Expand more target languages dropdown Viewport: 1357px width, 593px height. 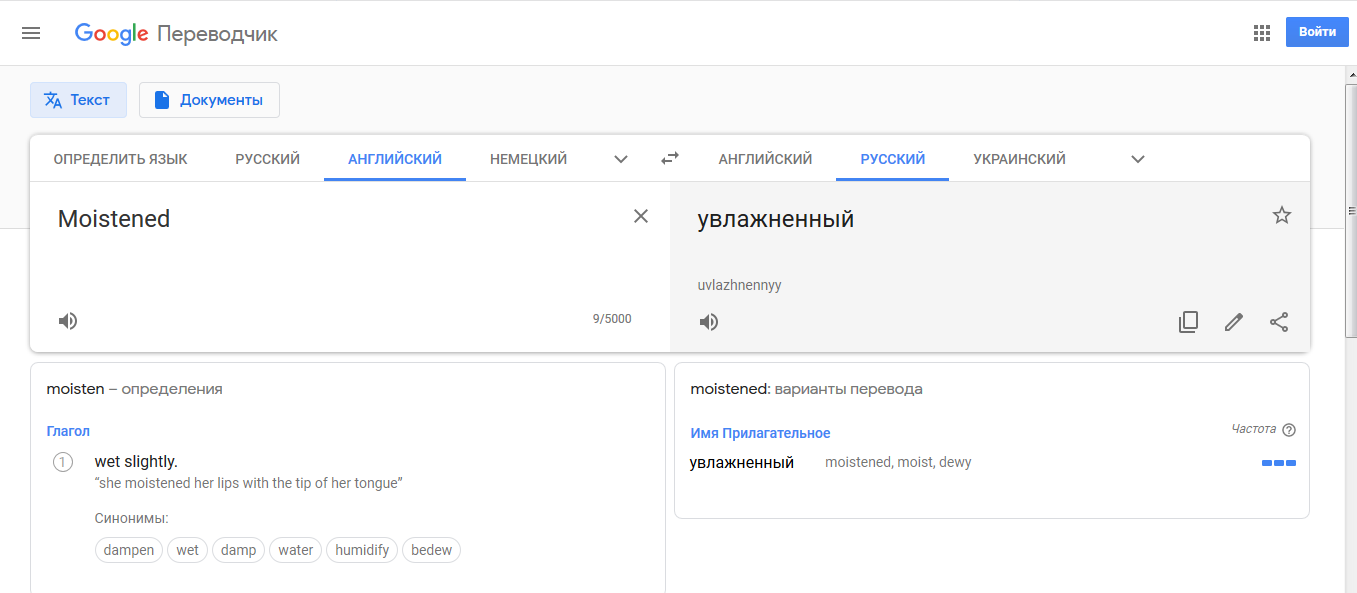coord(1138,159)
